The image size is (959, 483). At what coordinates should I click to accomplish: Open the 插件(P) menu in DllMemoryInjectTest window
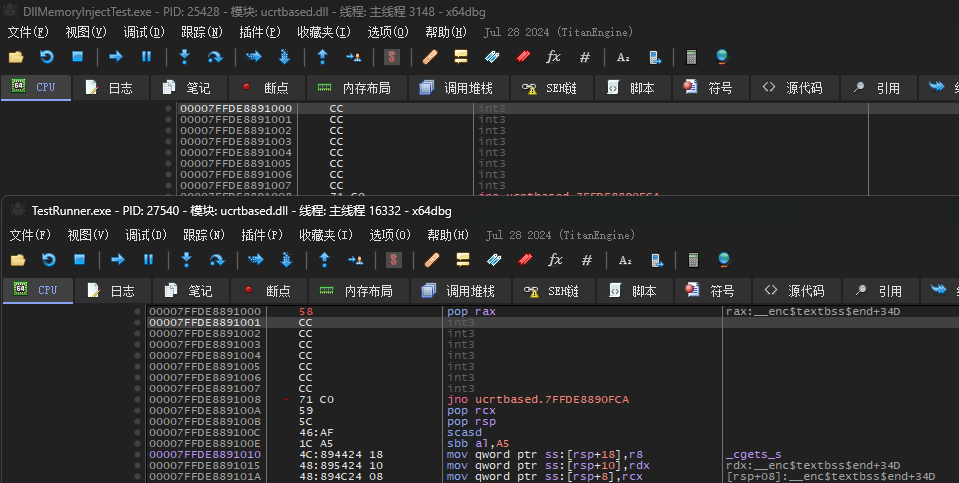click(259, 32)
